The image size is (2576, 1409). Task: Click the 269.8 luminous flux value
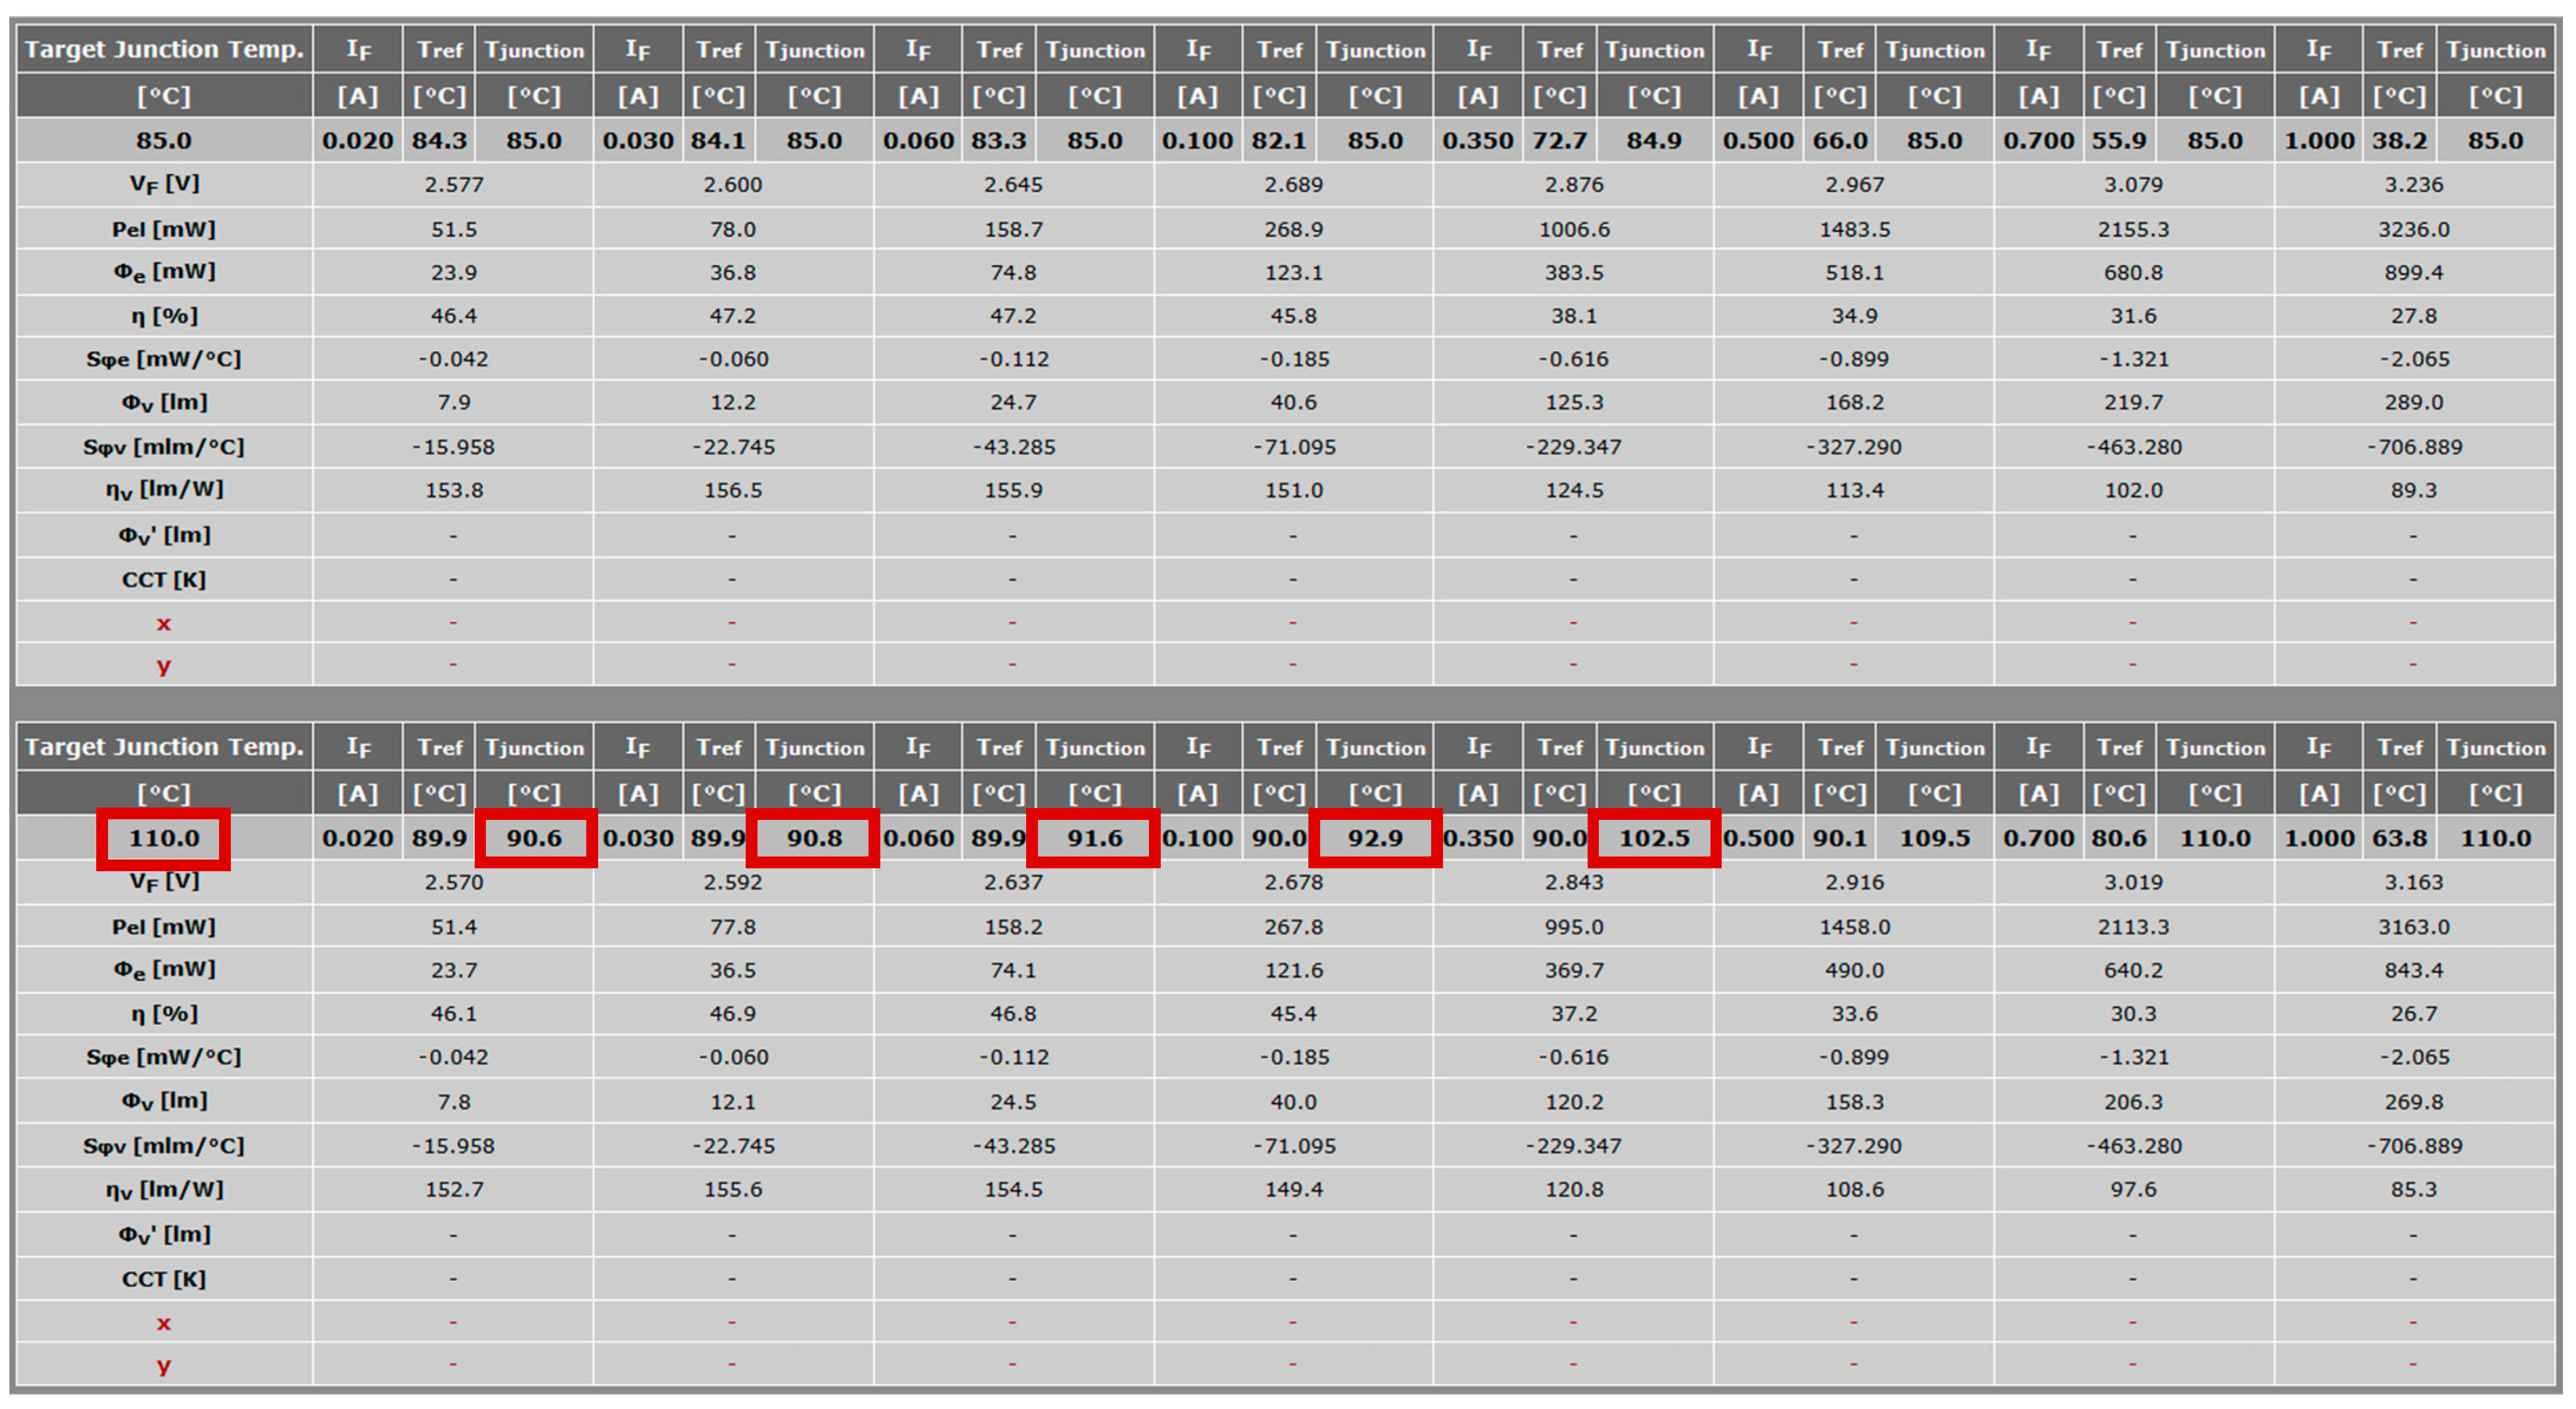[x=2413, y=1102]
